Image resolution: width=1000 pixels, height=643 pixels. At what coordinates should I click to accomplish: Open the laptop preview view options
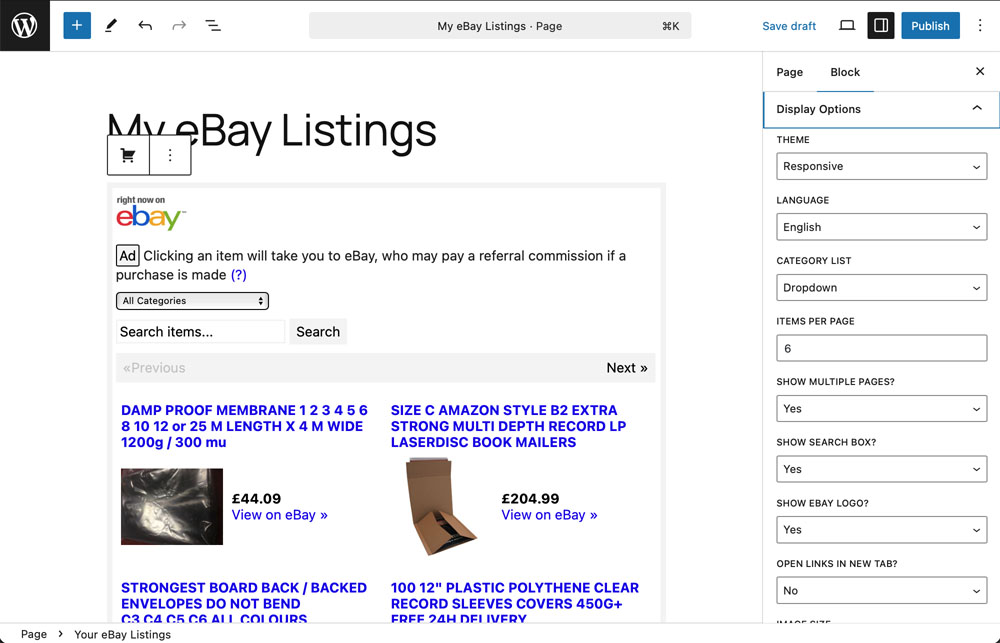point(847,26)
